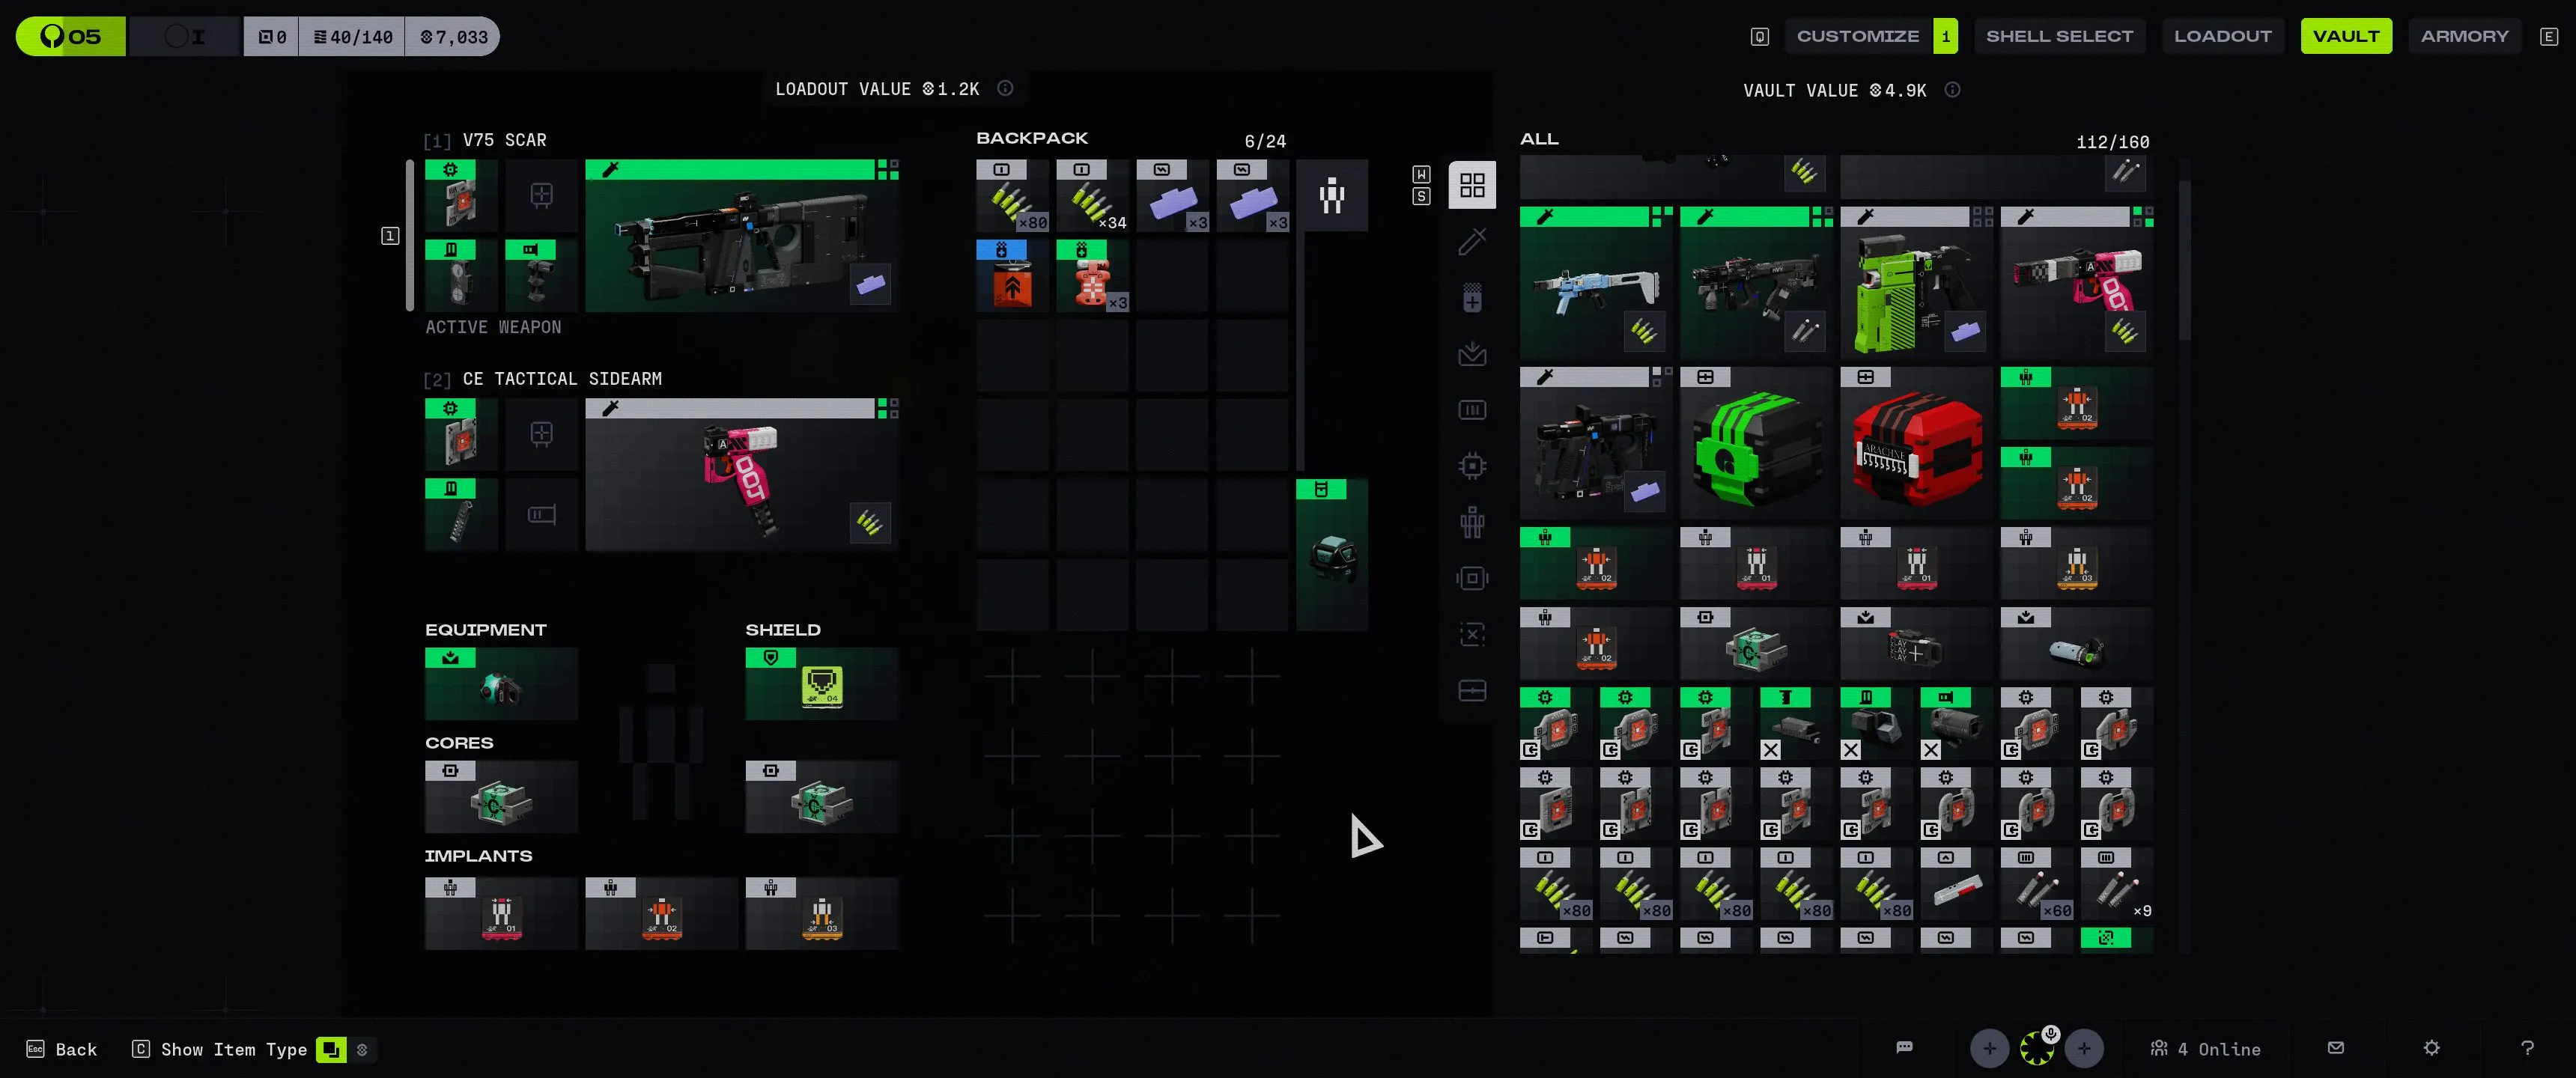Viewport: 2576px width, 1078px height.
Task: Toggle the backpack character view icon
Action: coord(1331,195)
